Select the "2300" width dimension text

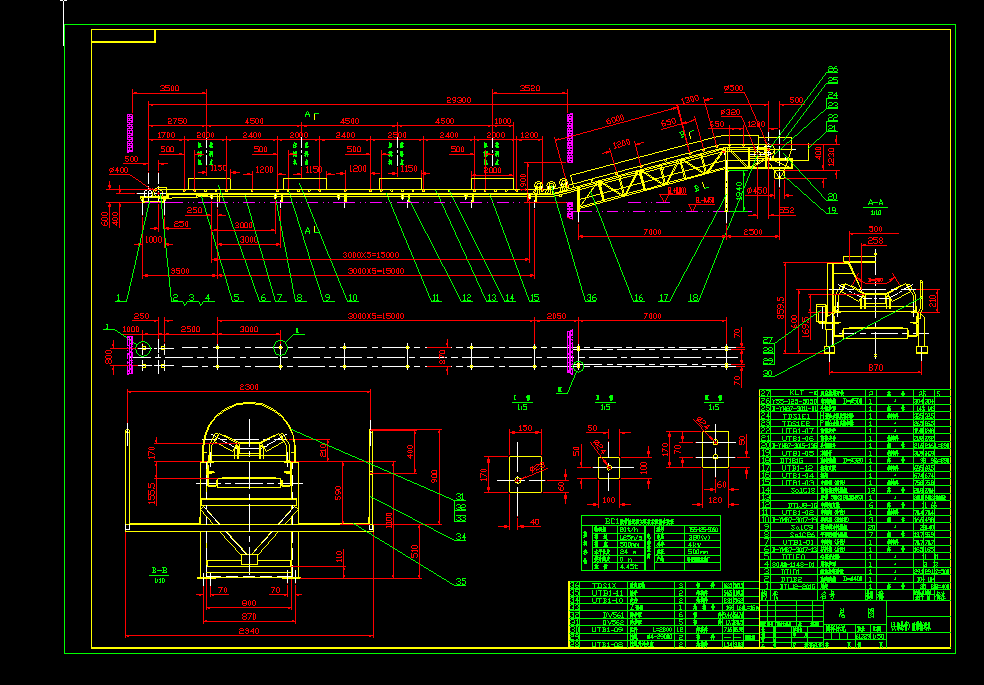pos(249,388)
